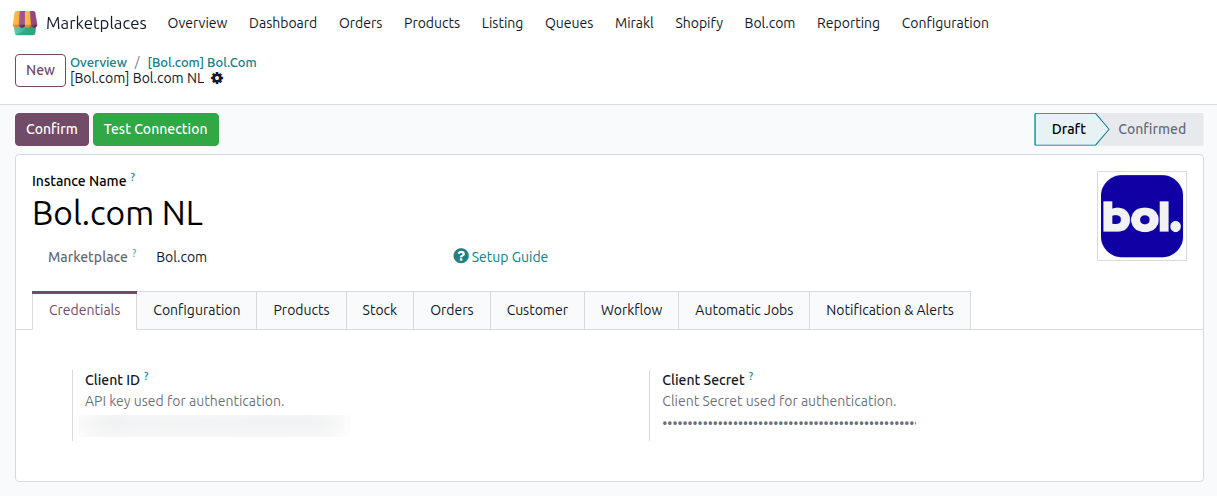The height and width of the screenshot is (496, 1217).
Task: Switch to the Products tab
Action: tap(301, 310)
